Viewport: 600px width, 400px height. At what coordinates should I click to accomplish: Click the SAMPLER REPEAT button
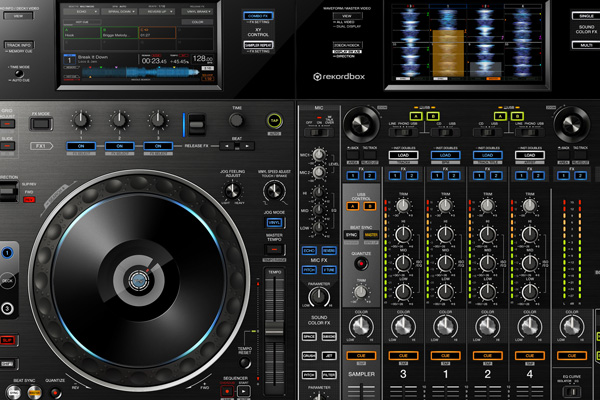(x=258, y=45)
